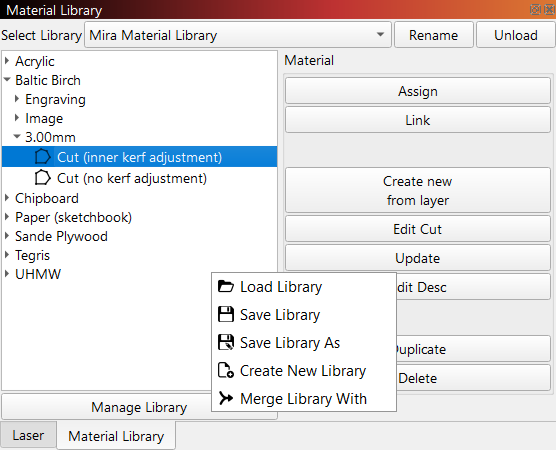Image resolution: width=556 pixels, height=450 pixels.
Task: Expand the Acrylic material group
Action: pyautogui.click(x=7, y=61)
